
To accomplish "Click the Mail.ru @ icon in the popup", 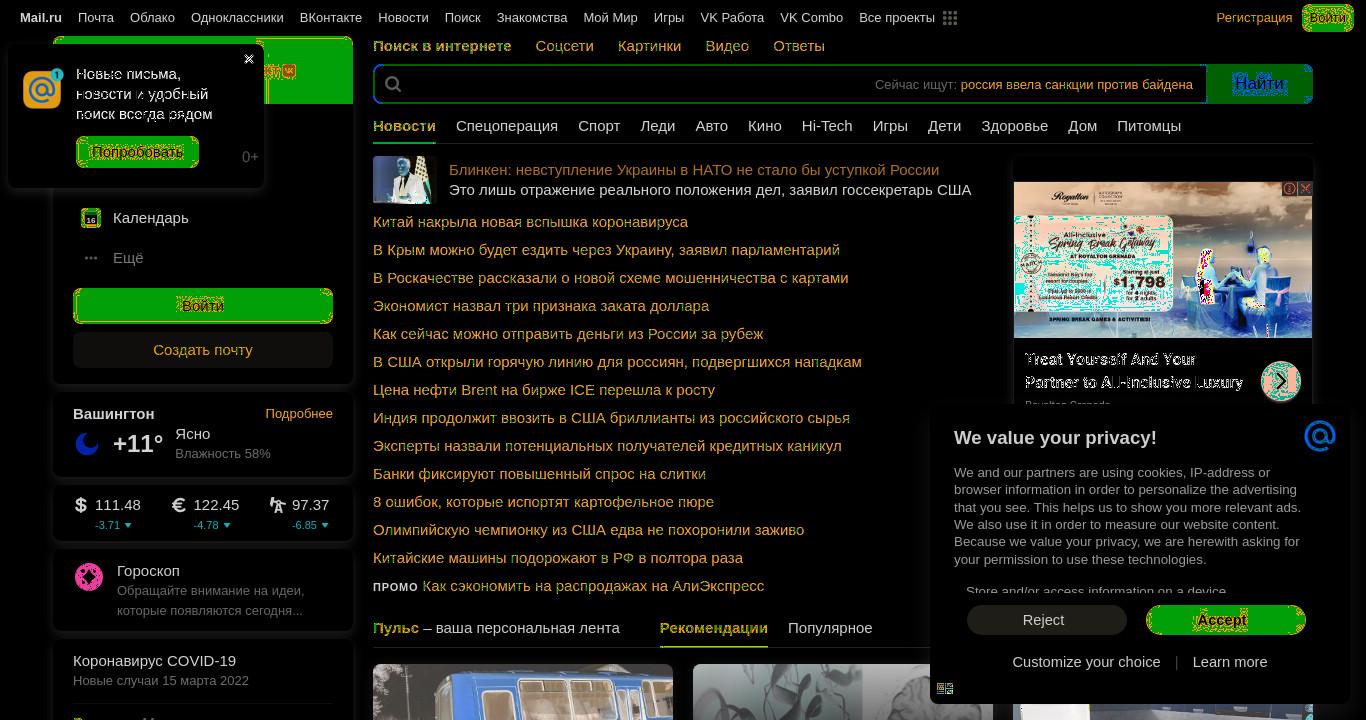I will pos(42,90).
